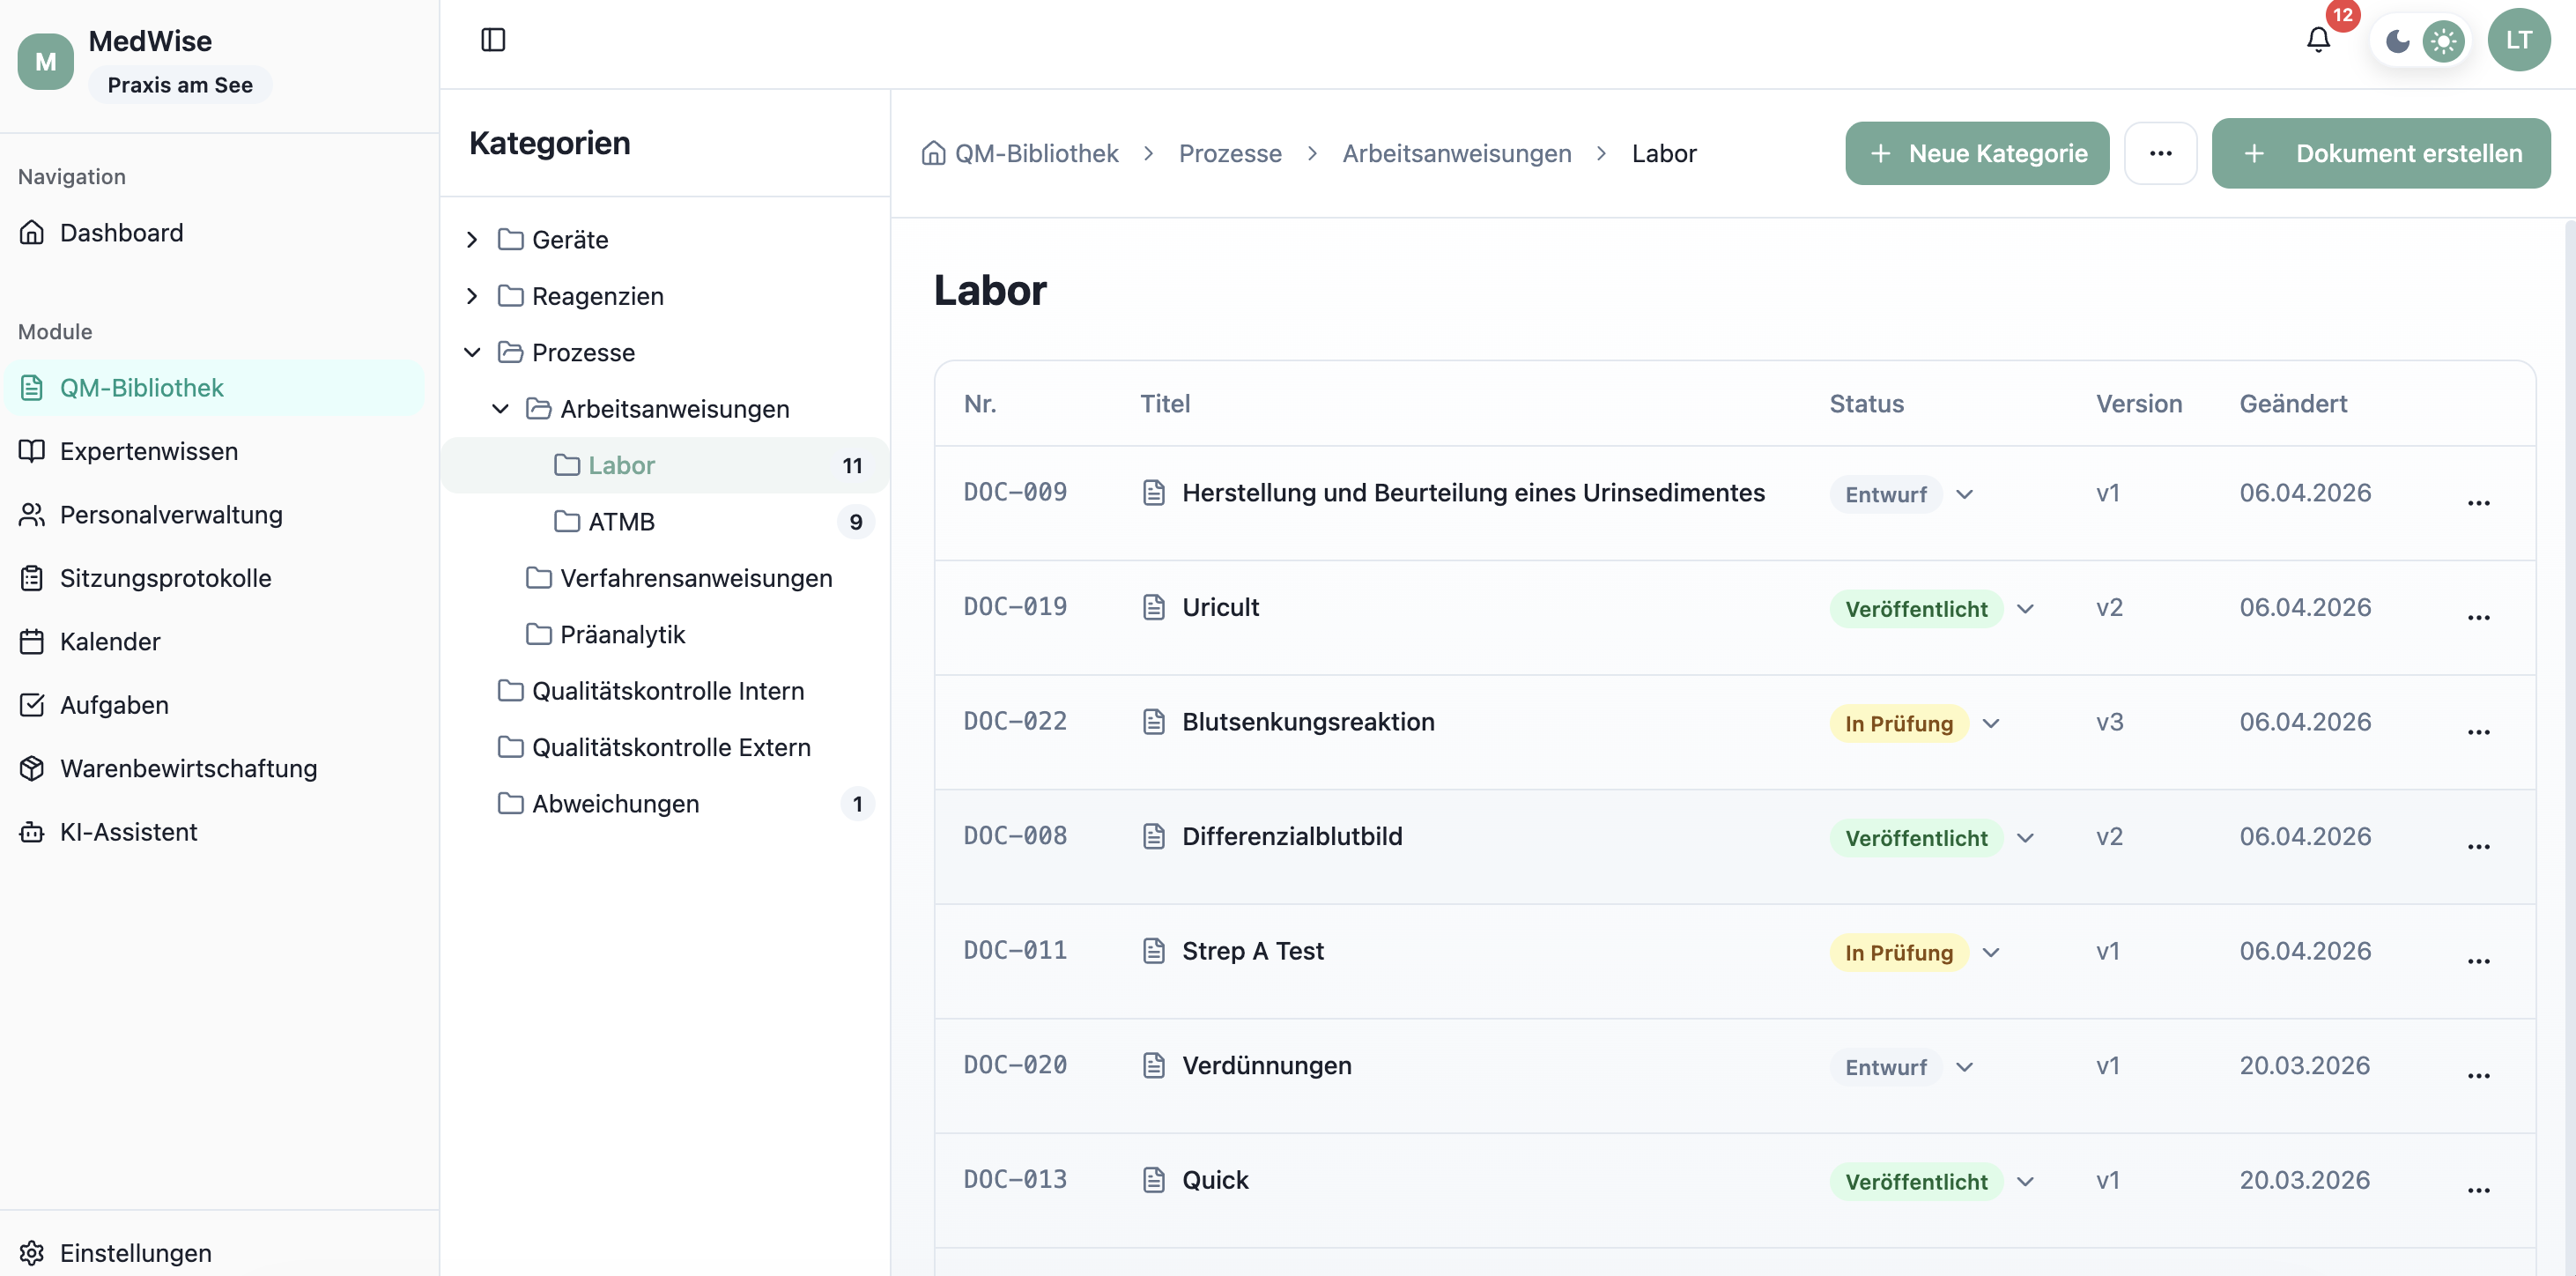Open the Einstellungen gear entry
This screenshot has width=2576, height=1276.
point(135,1252)
